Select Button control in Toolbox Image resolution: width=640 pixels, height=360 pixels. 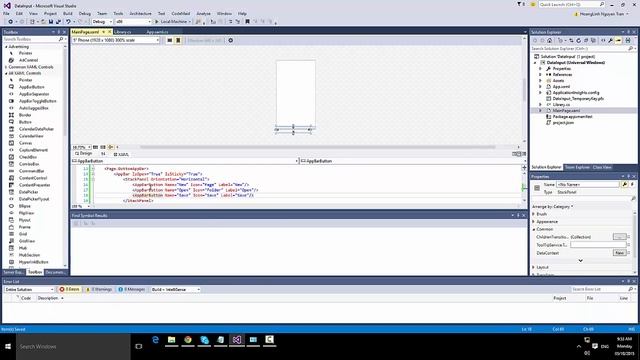(25, 122)
